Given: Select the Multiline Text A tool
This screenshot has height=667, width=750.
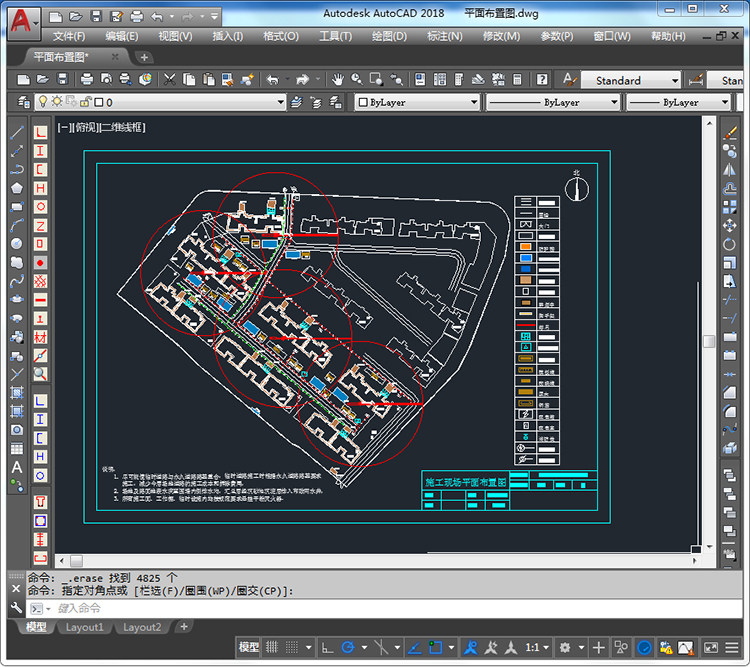Looking at the screenshot, I should coord(17,467).
